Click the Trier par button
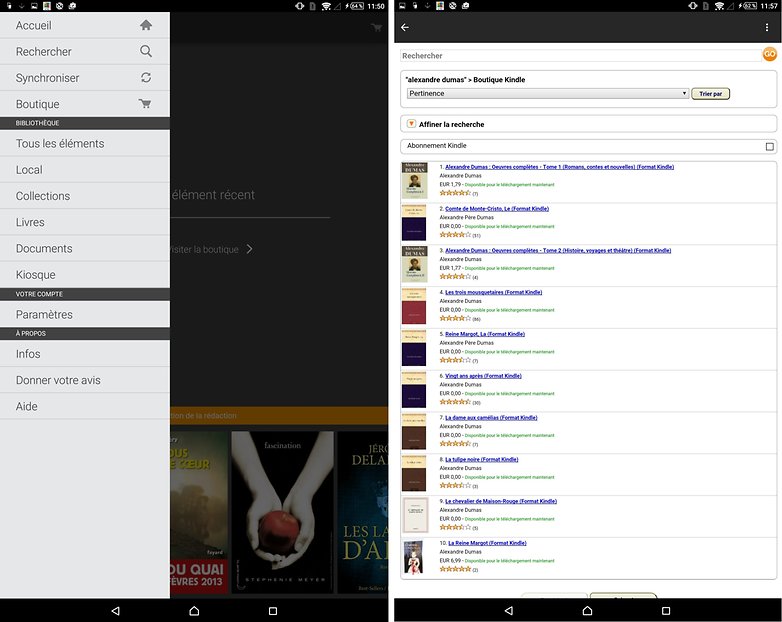Viewport: 782px width, 622px height. (x=710, y=94)
